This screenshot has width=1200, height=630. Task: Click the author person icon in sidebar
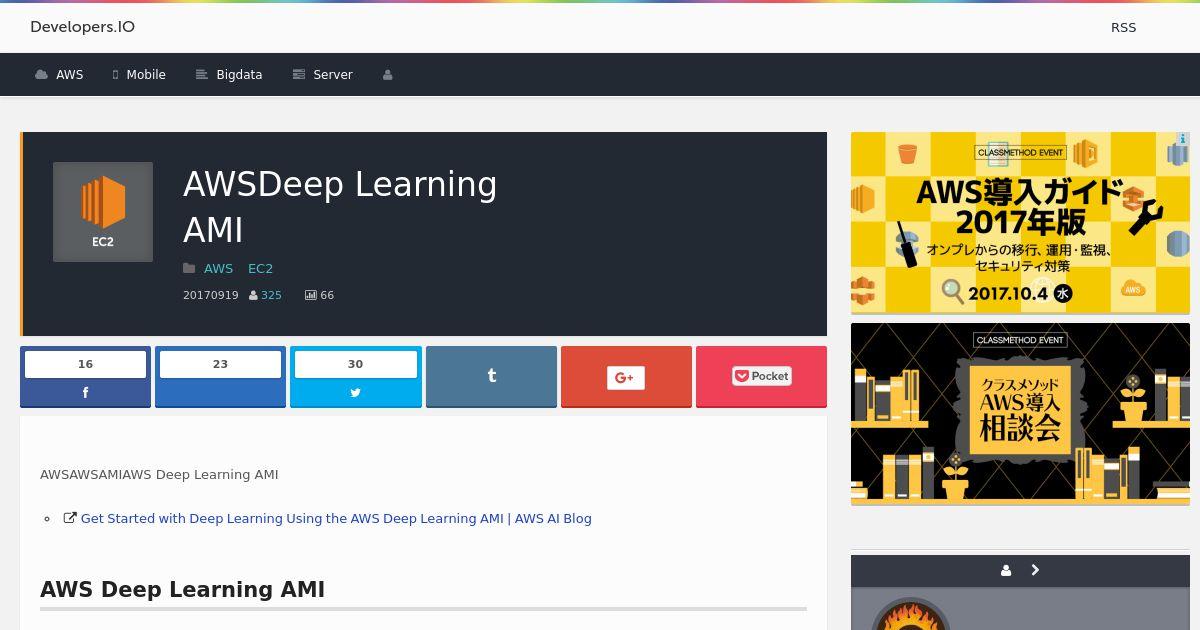click(x=1006, y=570)
